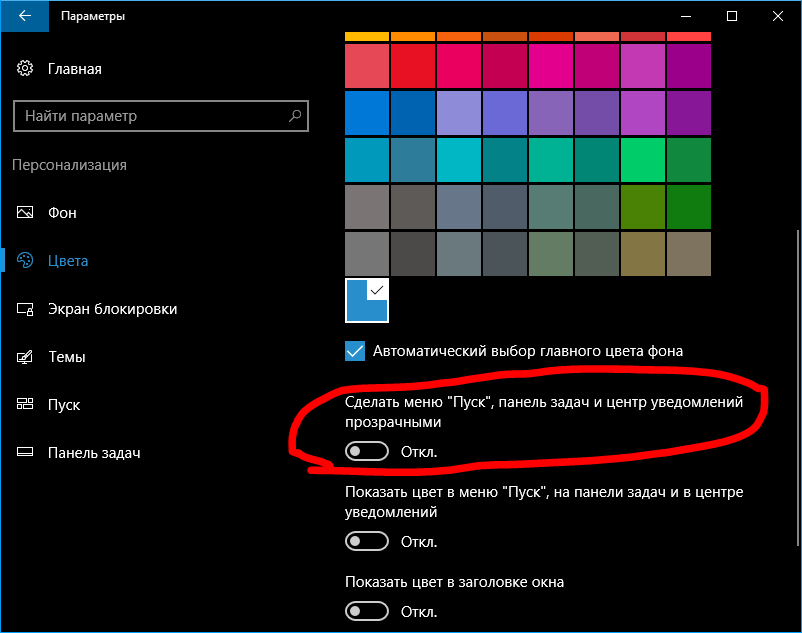Open Панель задач section
This screenshot has height=633, width=802.
[94, 453]
